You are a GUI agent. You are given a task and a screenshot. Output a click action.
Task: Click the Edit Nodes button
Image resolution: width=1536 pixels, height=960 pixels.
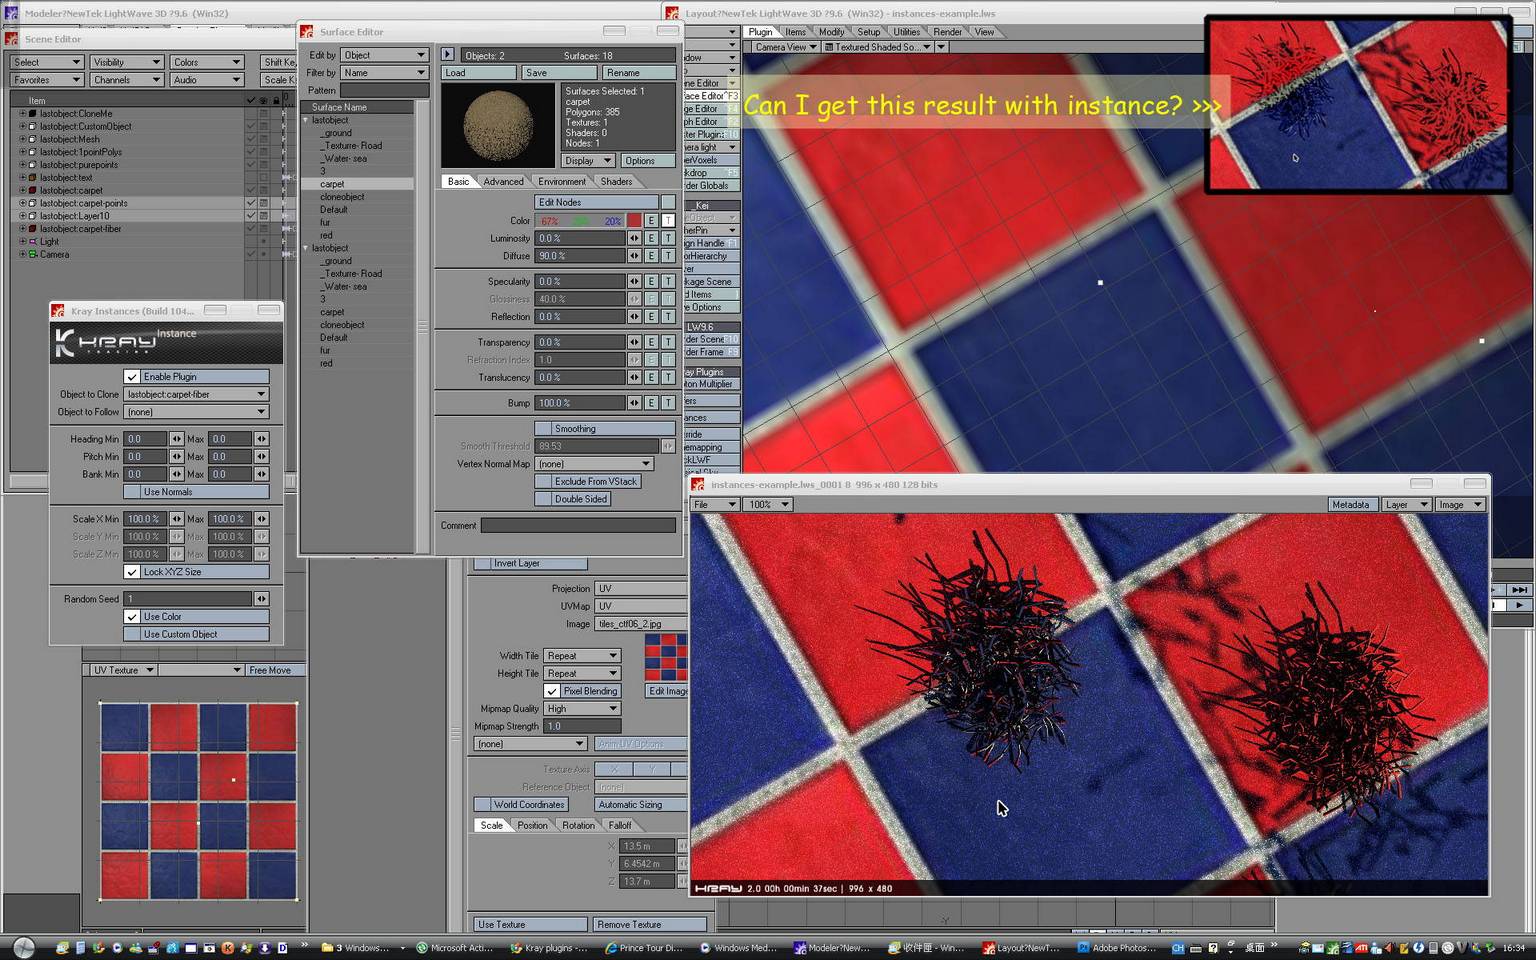[x=596, y=202]
